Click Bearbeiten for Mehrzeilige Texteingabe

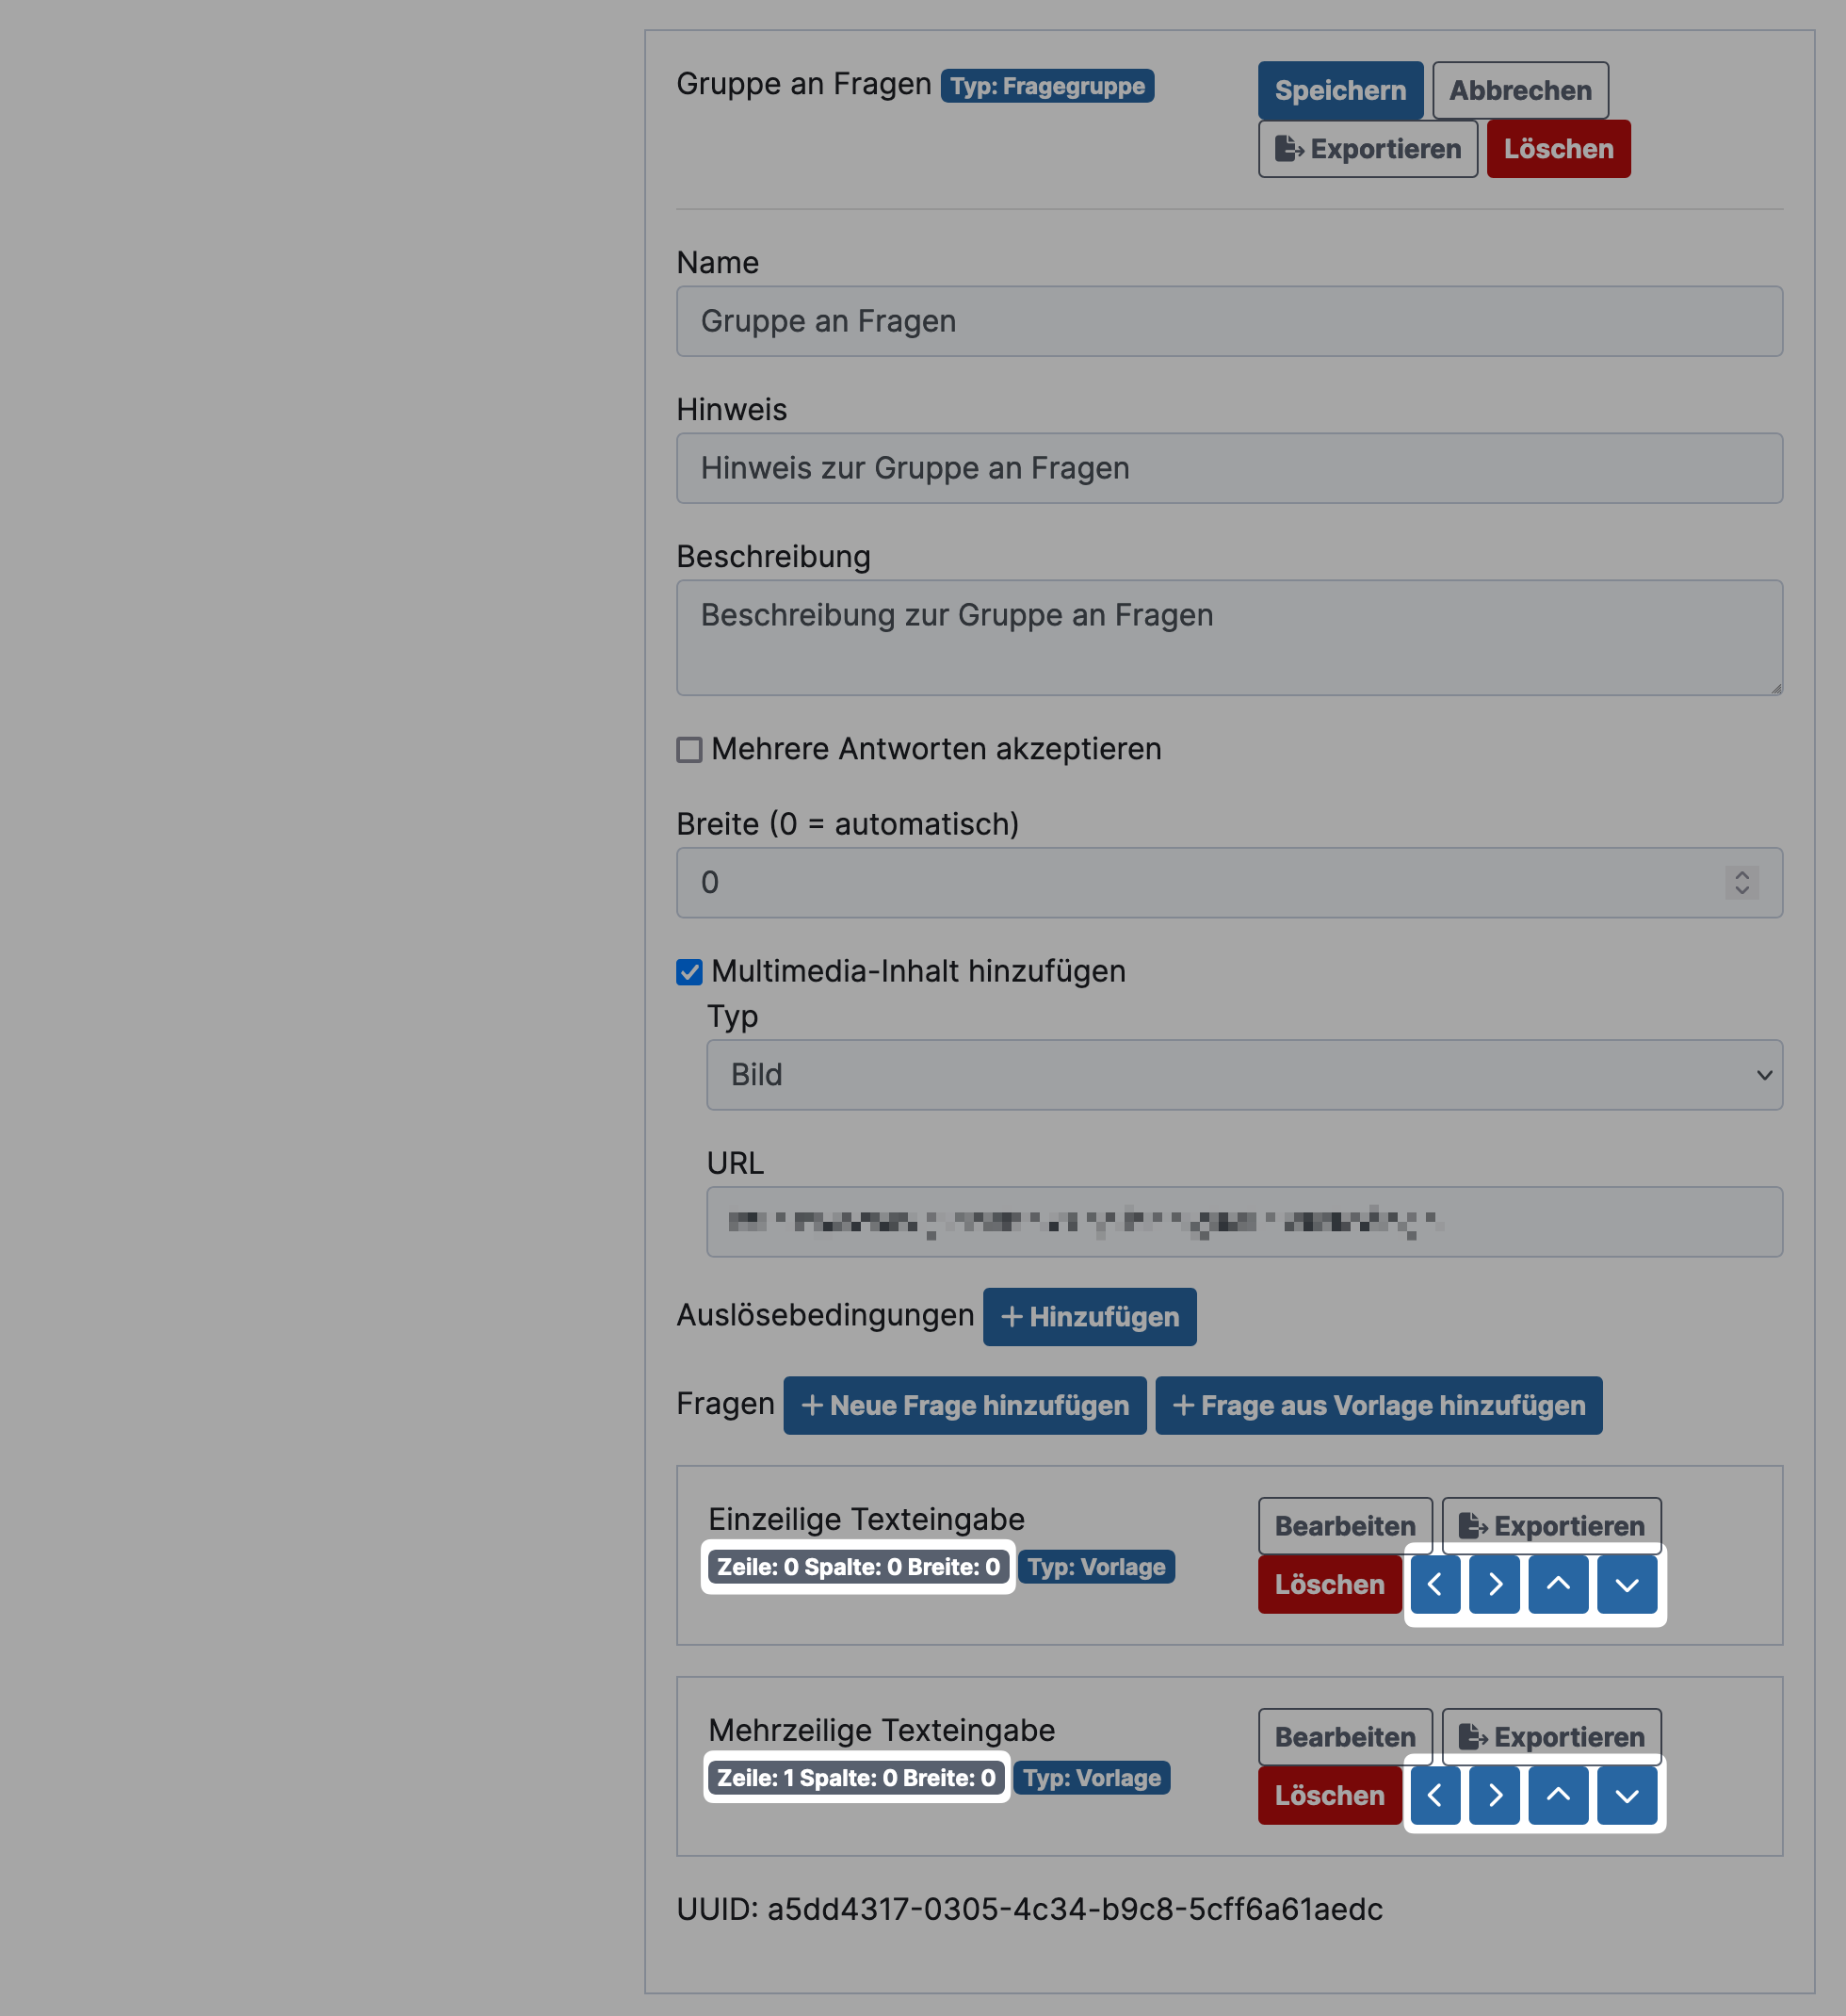[x=1346, y=1735]
